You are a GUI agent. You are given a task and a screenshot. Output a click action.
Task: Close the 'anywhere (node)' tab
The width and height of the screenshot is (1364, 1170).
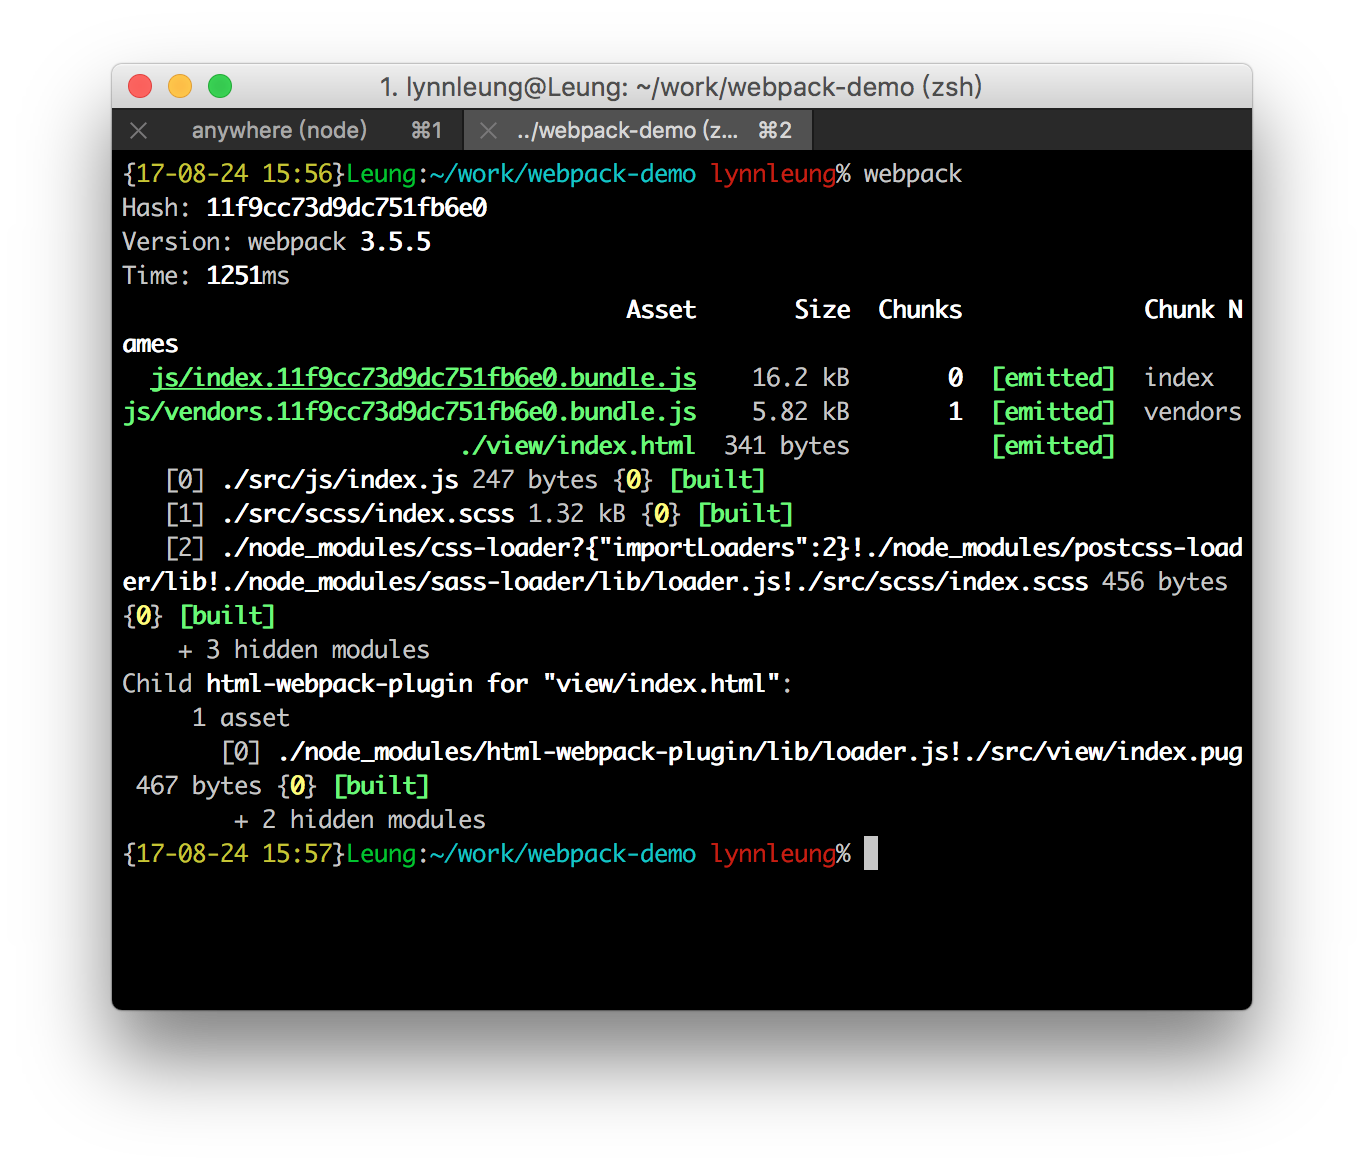tap(139, 131)
